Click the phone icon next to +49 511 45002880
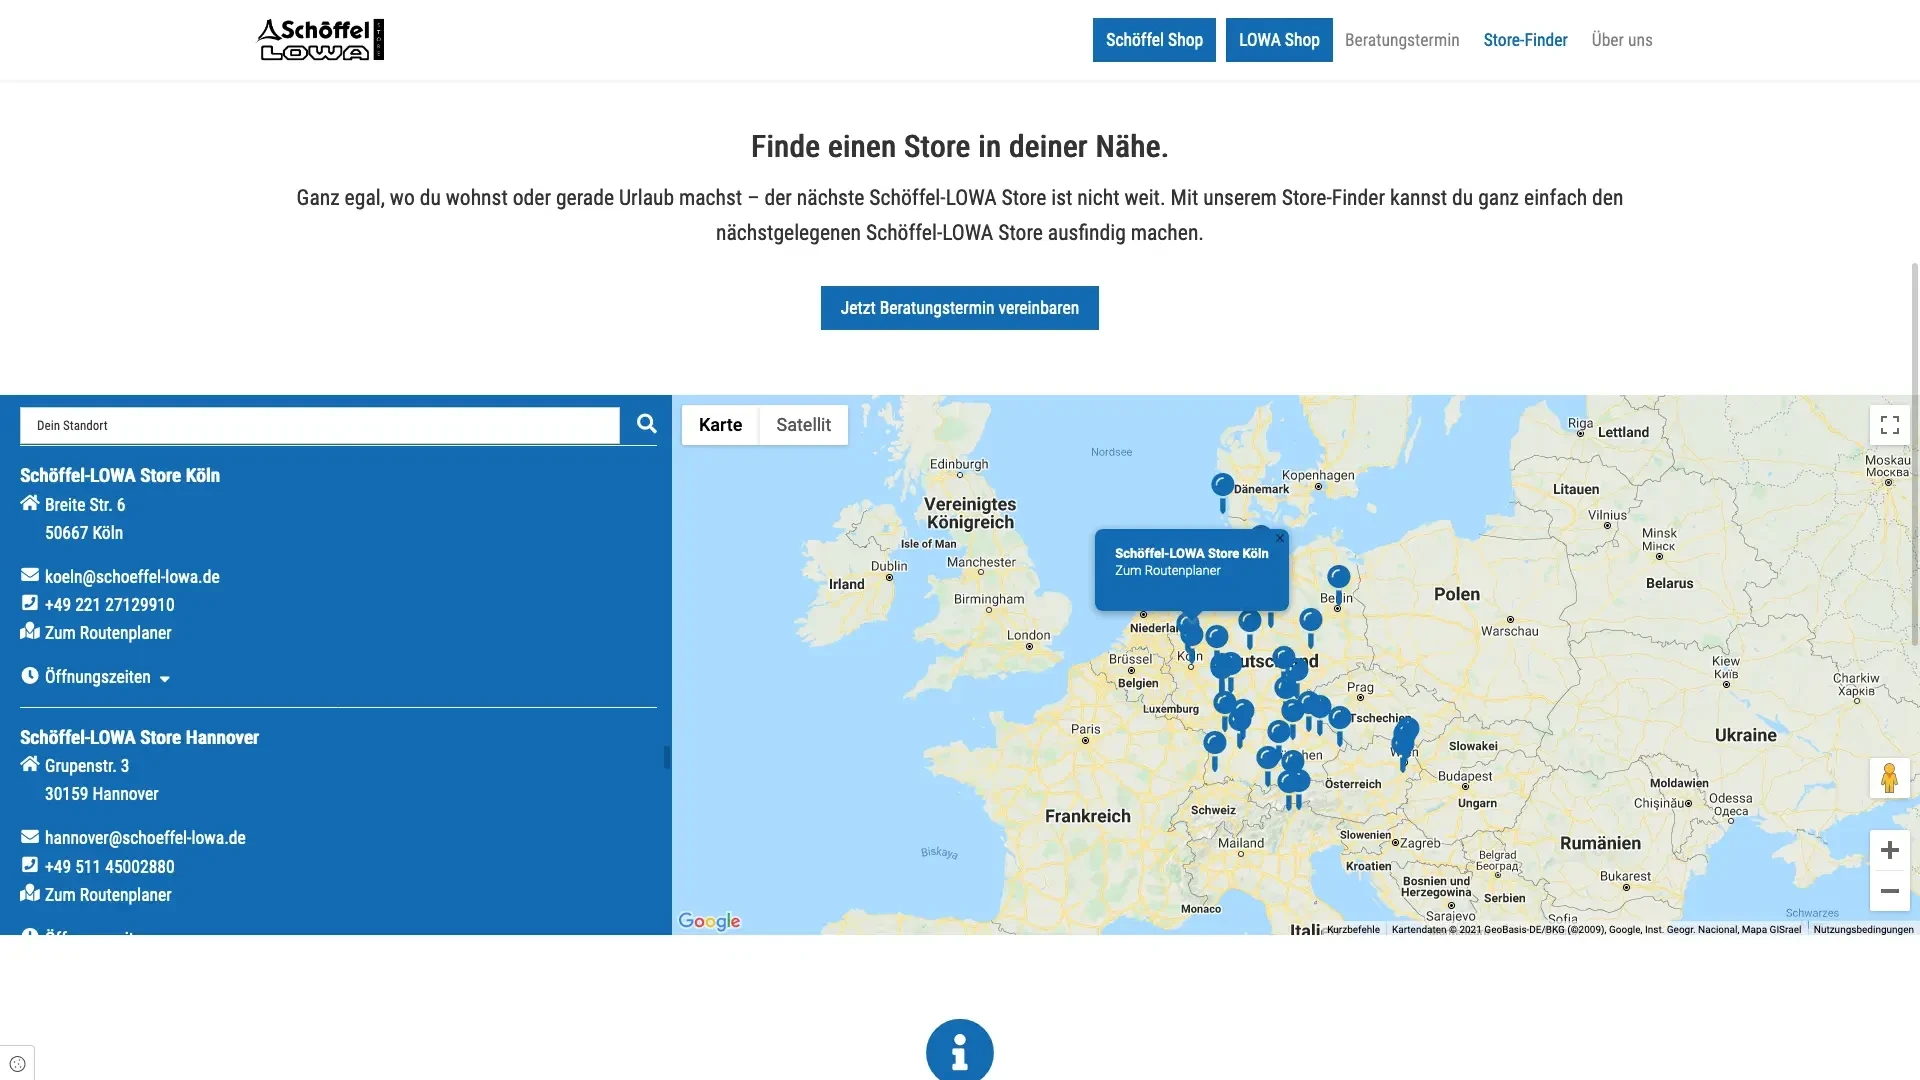The height and width of the screenshot is (1080, 1920). (x=30, y=865)
